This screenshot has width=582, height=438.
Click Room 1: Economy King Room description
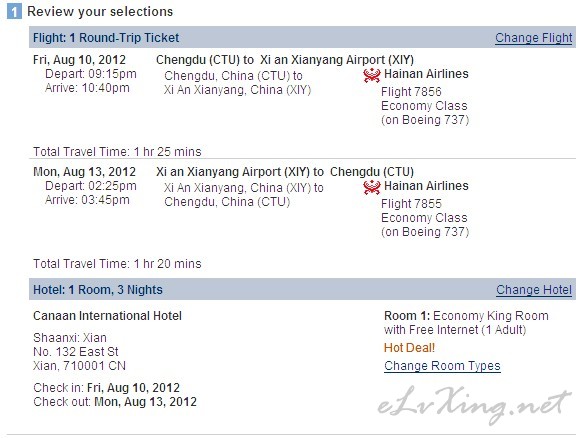pos(466,323)
